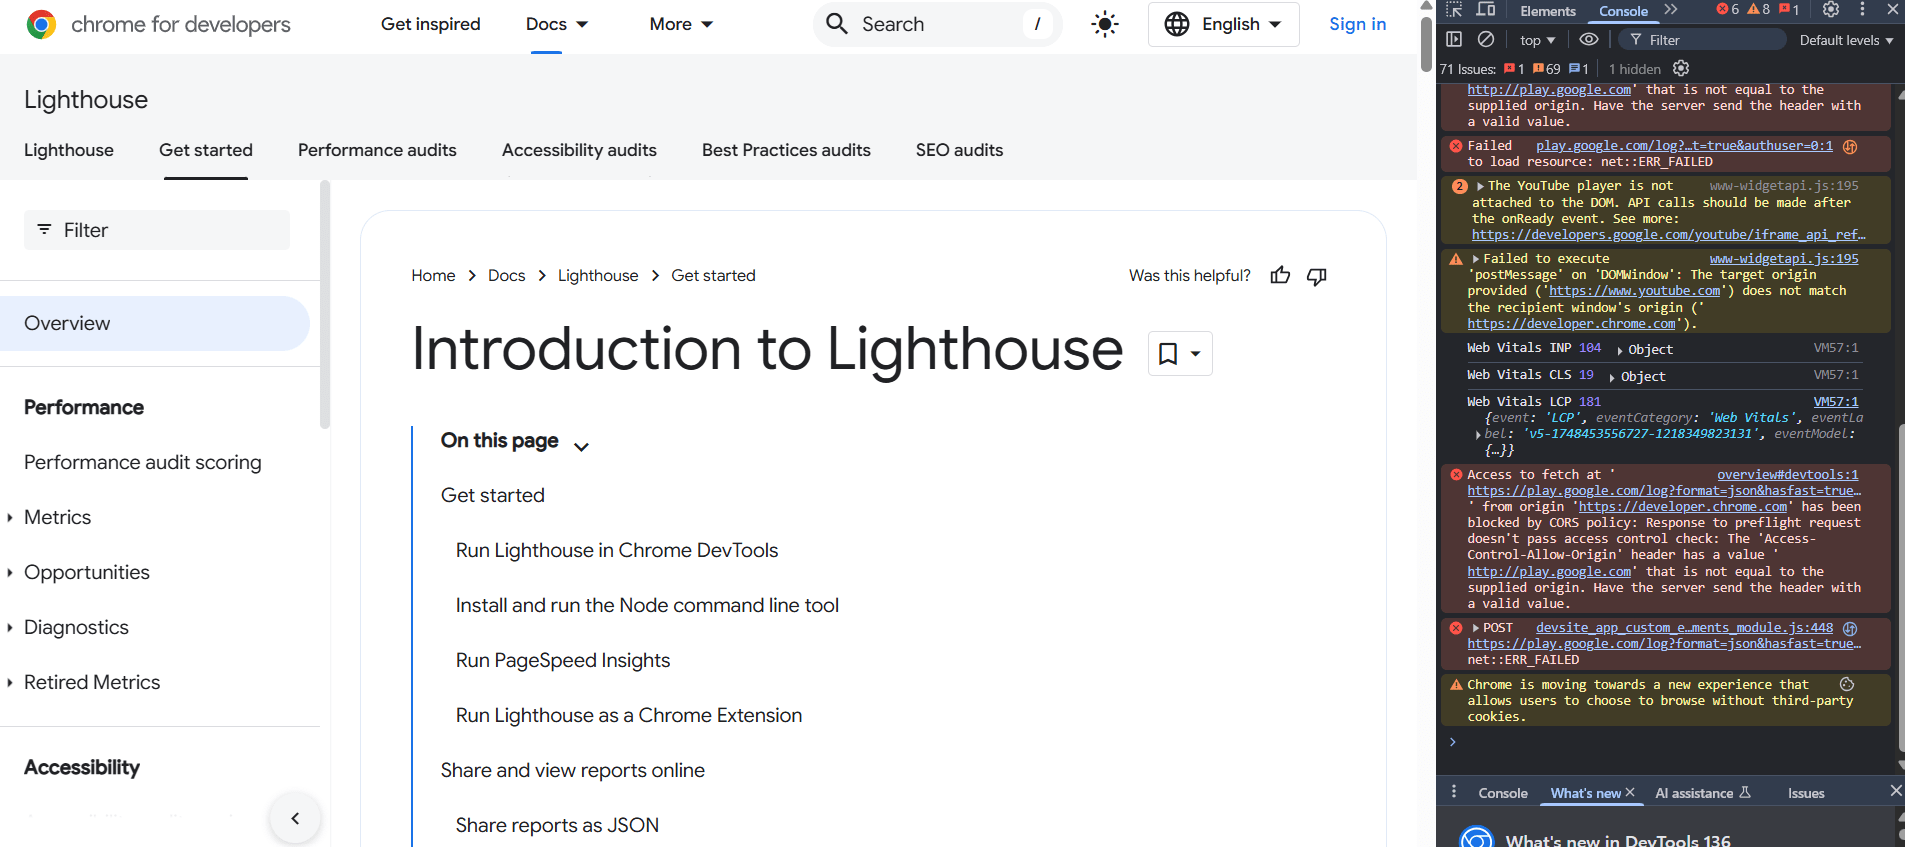Click the thumbs down not helpful icon
Image resolution: width=1905 pixels, height=847 pixels.
coord(1317,276)
